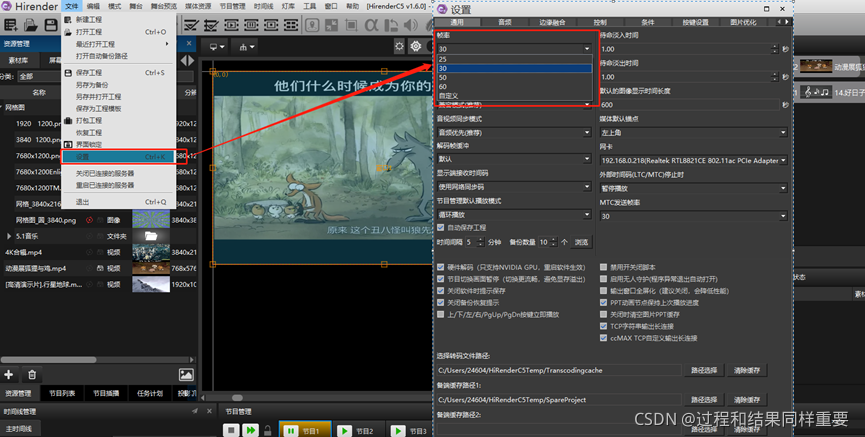Click the 浏览 browse button
This screenshot has width=865, height=437.
[581, 242]
